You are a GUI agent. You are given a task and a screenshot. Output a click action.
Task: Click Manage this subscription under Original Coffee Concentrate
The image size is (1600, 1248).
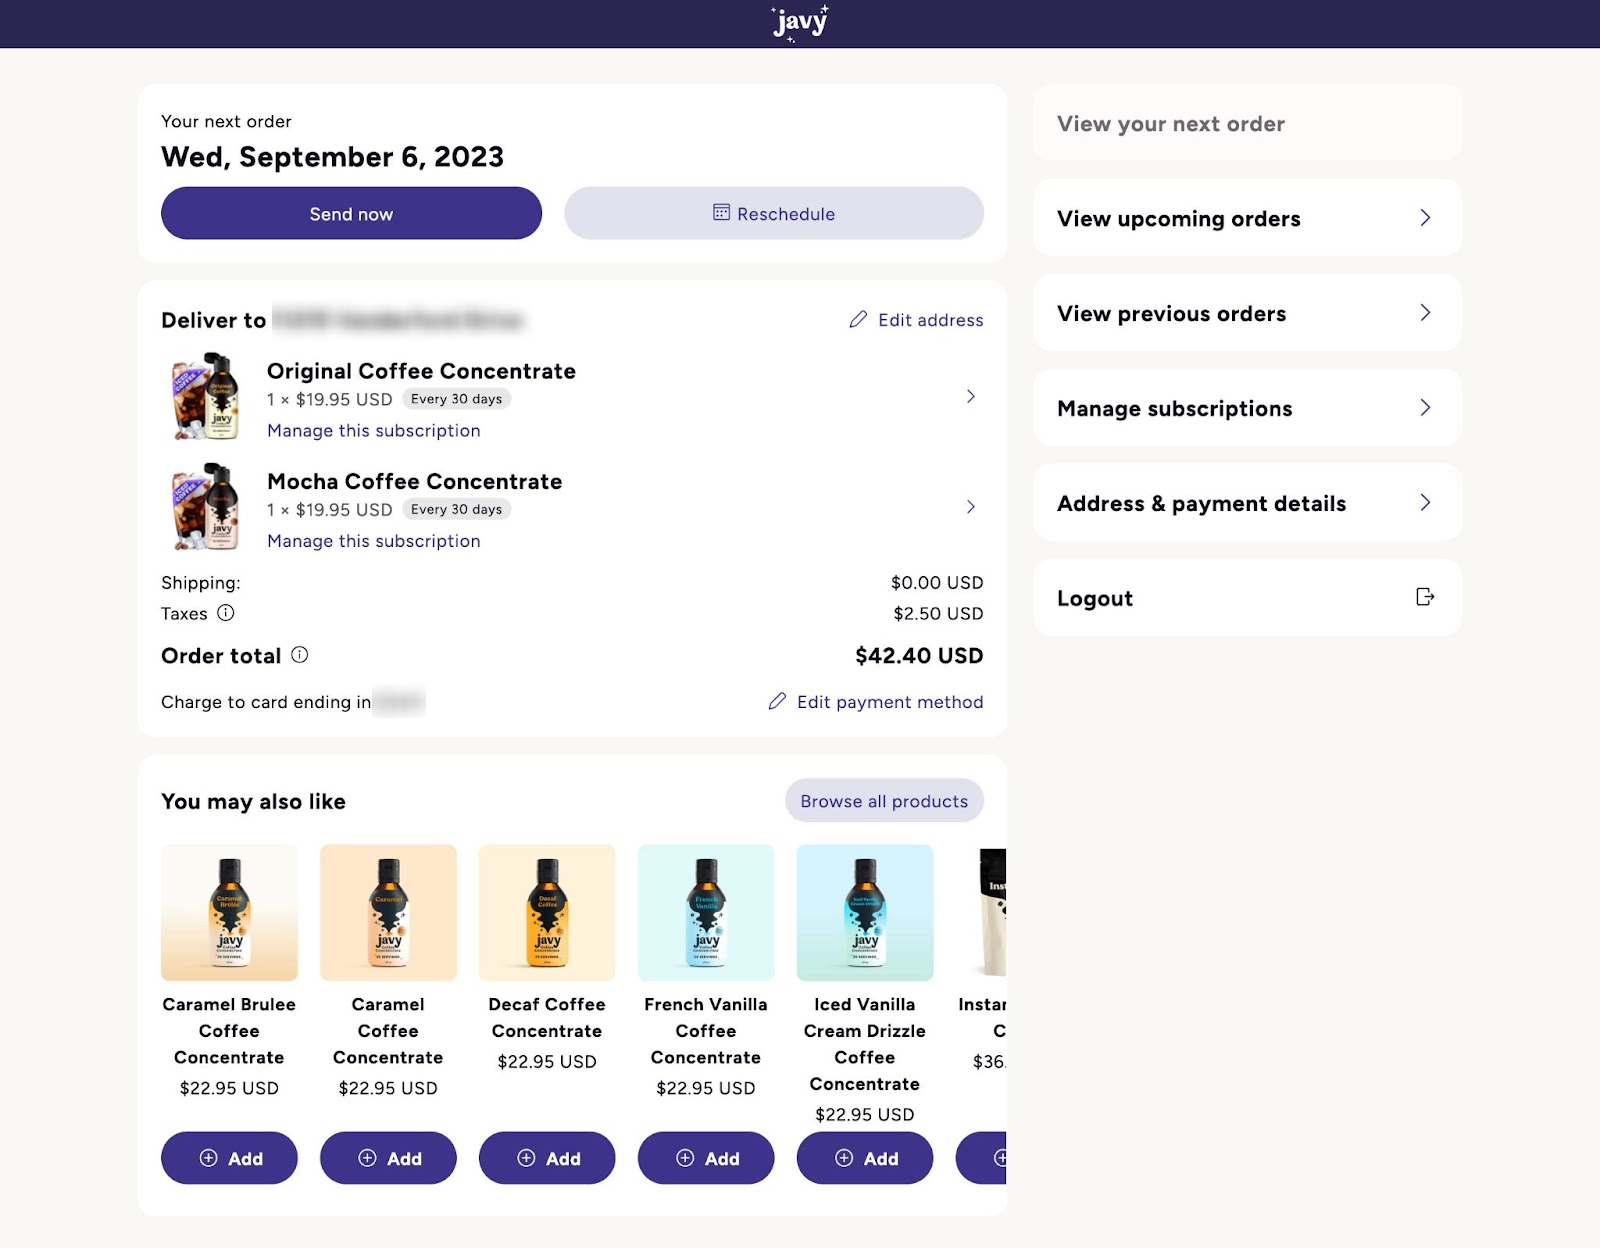pos(373,430)
